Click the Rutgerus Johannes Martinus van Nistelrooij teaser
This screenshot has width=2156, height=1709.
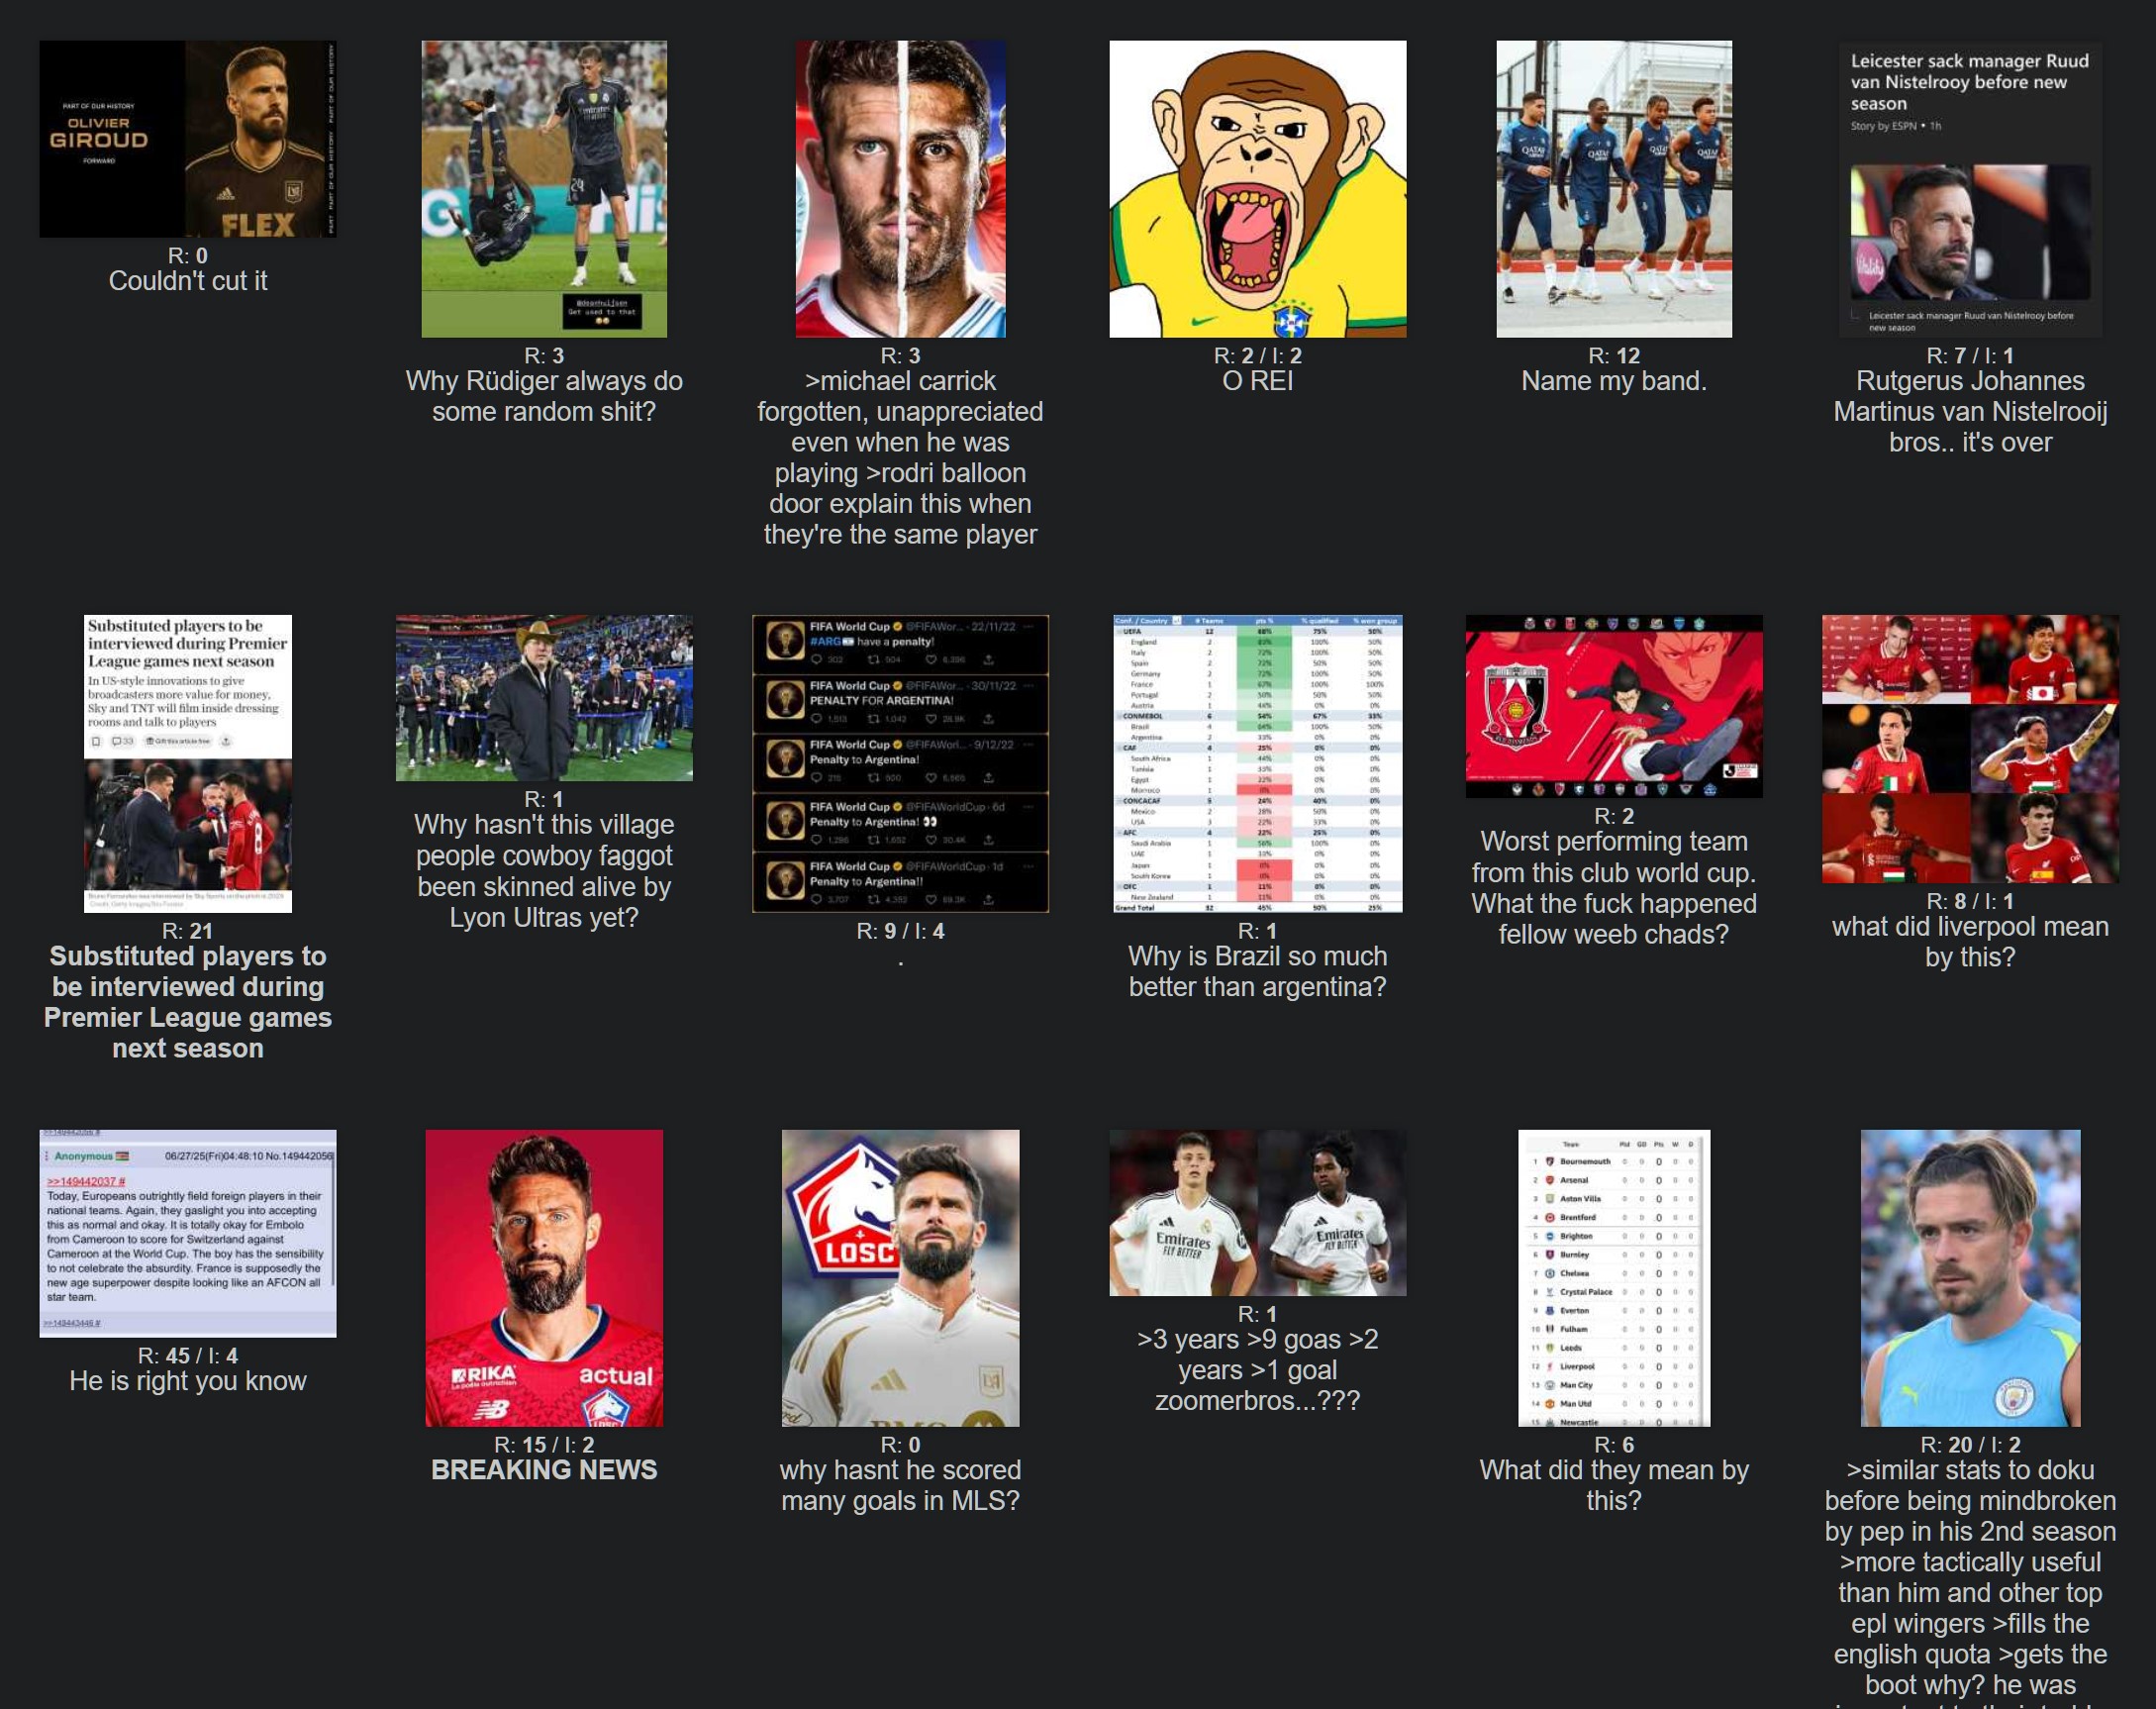[x=1970, y=411]
